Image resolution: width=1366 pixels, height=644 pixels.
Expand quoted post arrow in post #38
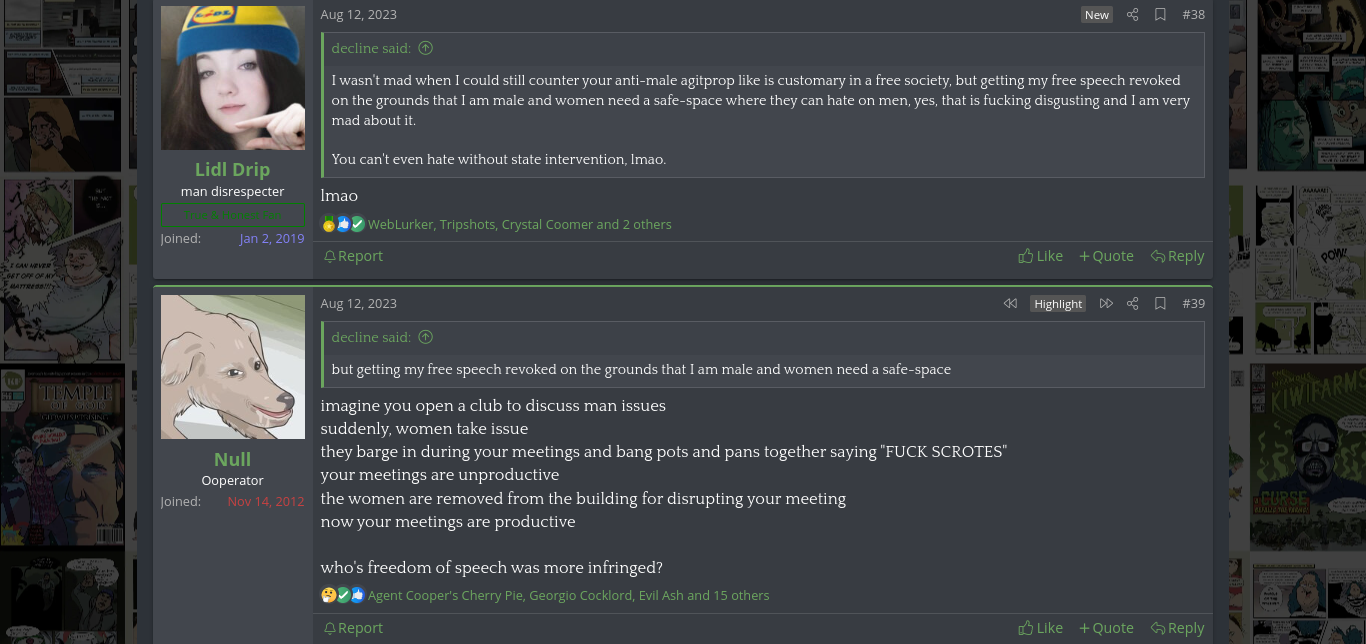tap(426, 48)
